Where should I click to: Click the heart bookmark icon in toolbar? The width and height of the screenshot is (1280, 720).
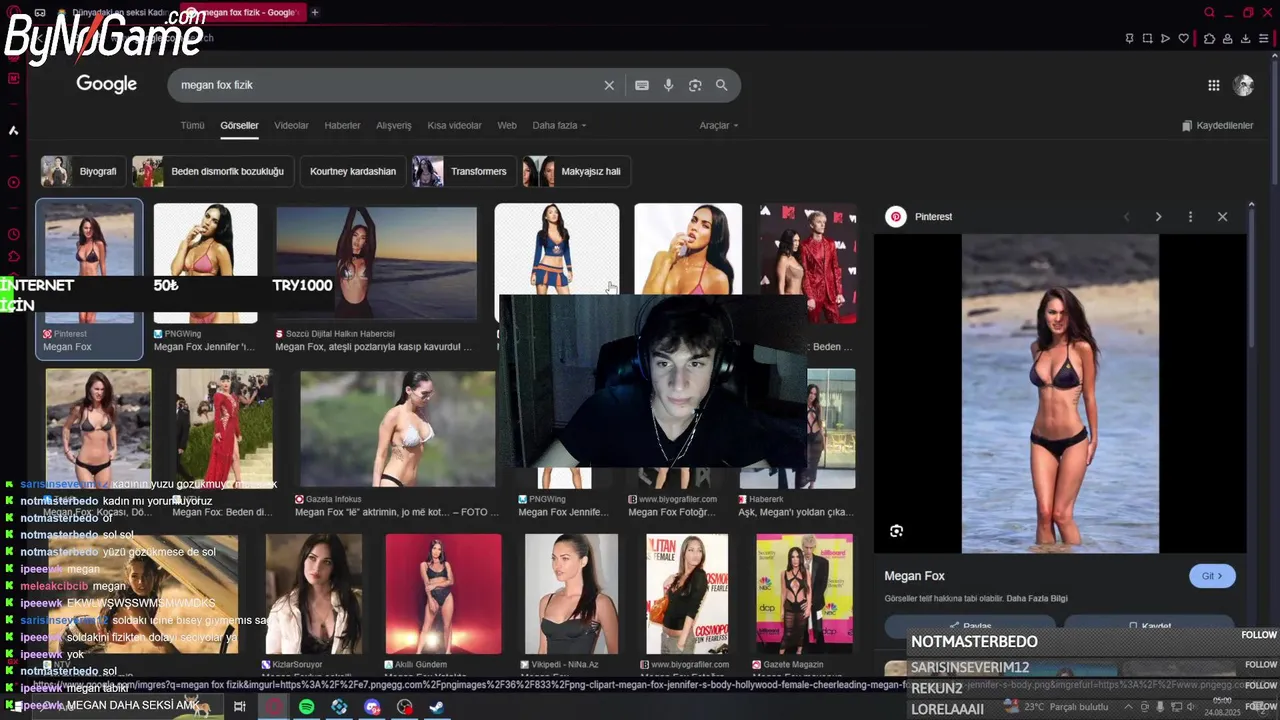click(1184, 39)
